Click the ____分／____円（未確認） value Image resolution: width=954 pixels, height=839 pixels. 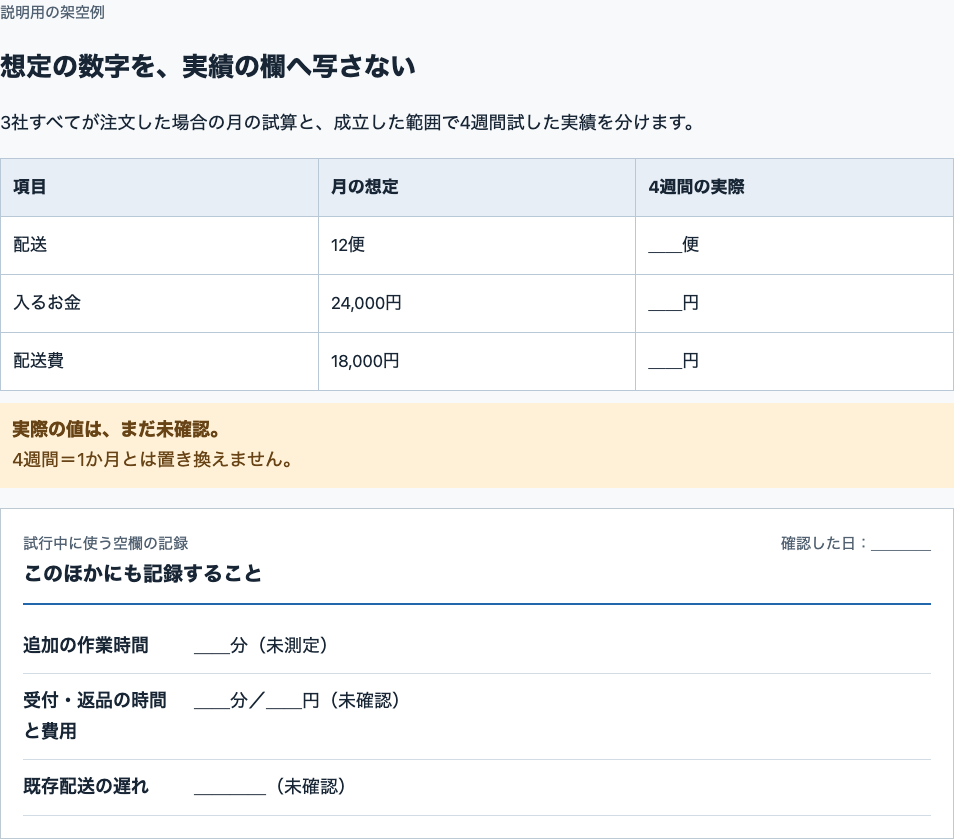point(298,700)
